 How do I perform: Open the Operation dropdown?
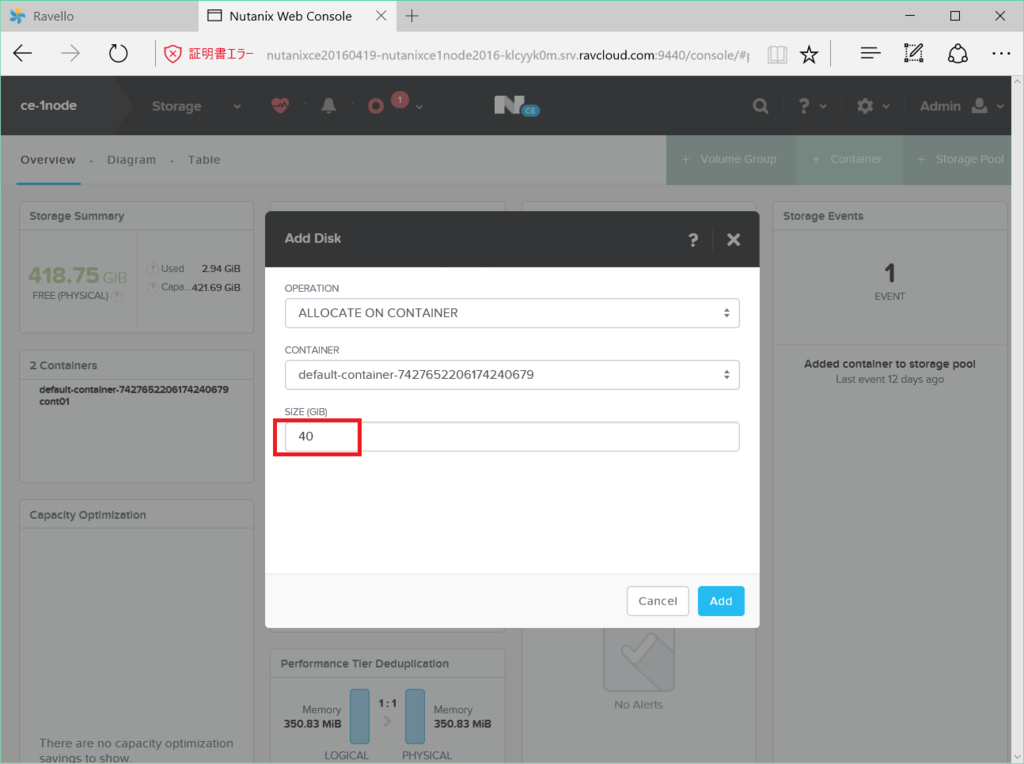[512, 313]
